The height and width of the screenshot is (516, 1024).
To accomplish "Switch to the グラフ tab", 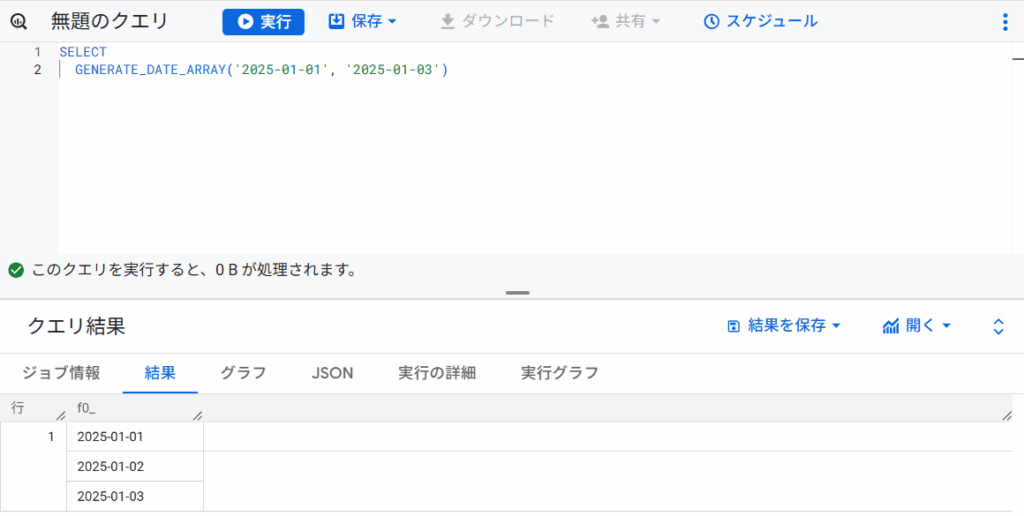I will pyautogui.click(x=244, y=373).
